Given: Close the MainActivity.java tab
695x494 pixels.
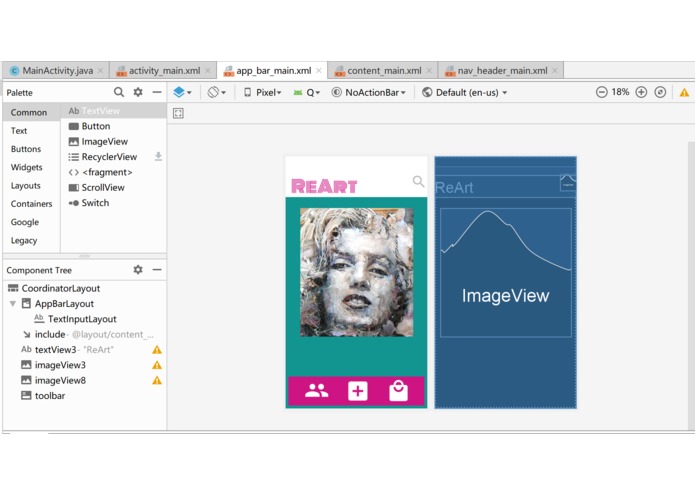Looking at the screenshot, I should click(x=101, y=70).
